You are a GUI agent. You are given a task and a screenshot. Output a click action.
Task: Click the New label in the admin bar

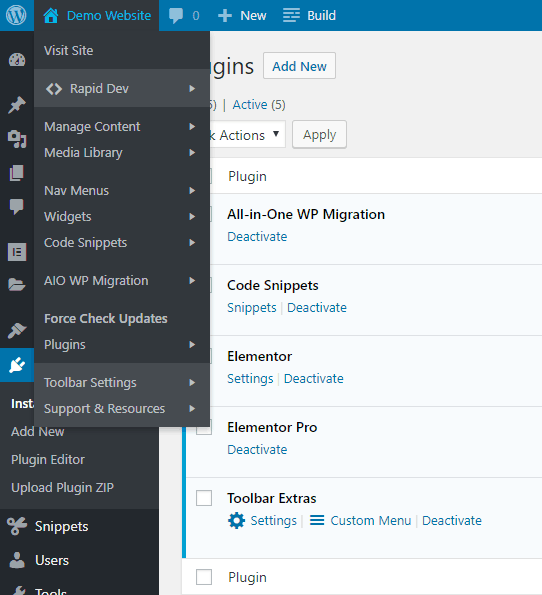point(253,16)
